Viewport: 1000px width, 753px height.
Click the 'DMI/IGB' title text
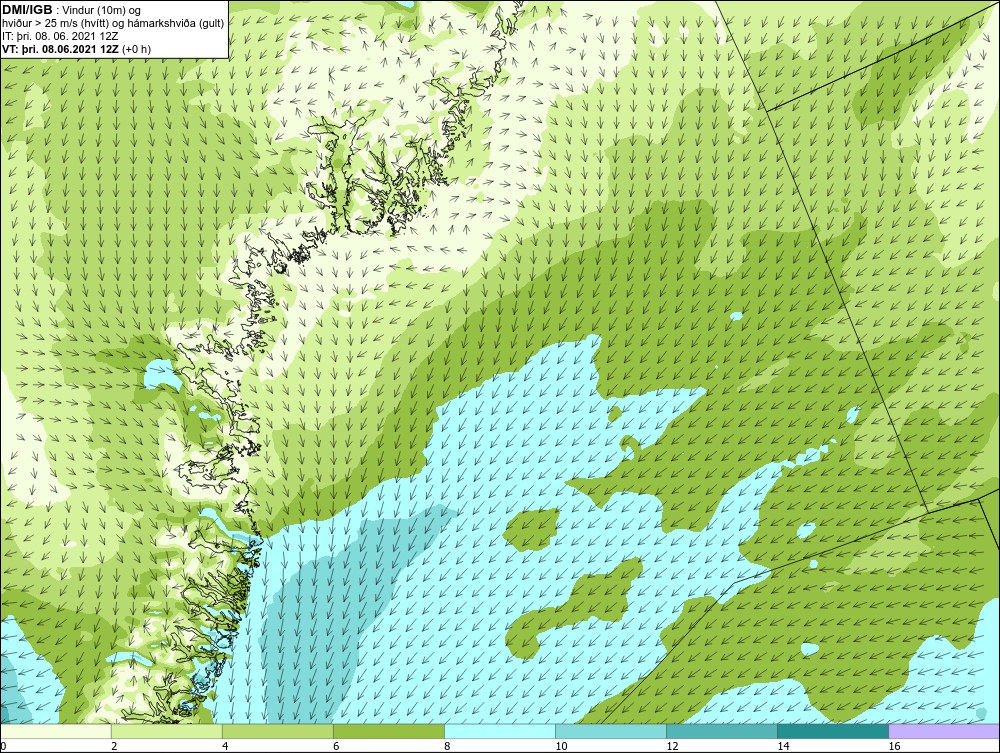tap(27, 10)
